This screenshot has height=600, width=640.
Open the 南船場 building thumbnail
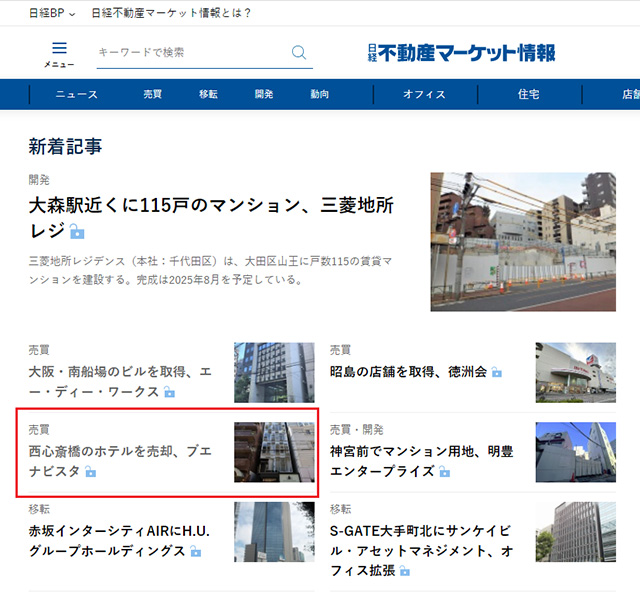pos(274,372)
